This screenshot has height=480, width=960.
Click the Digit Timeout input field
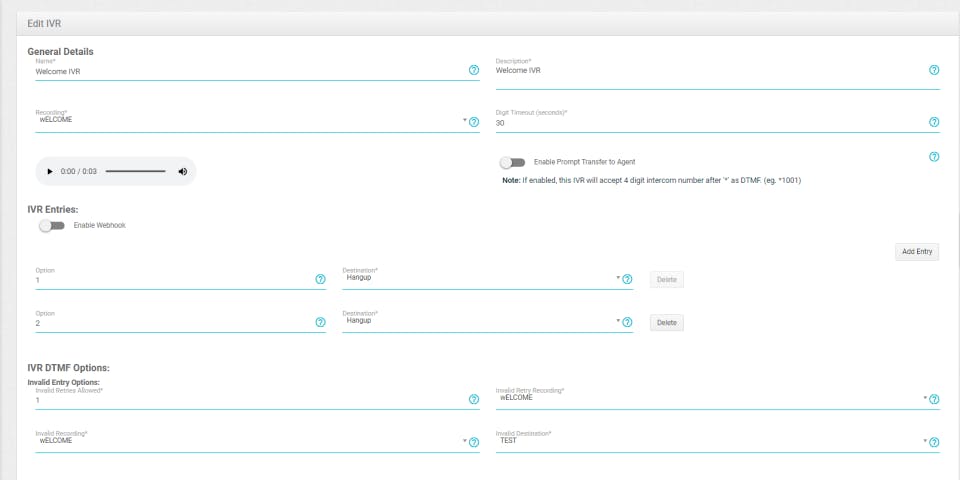(x=711, y=123)
